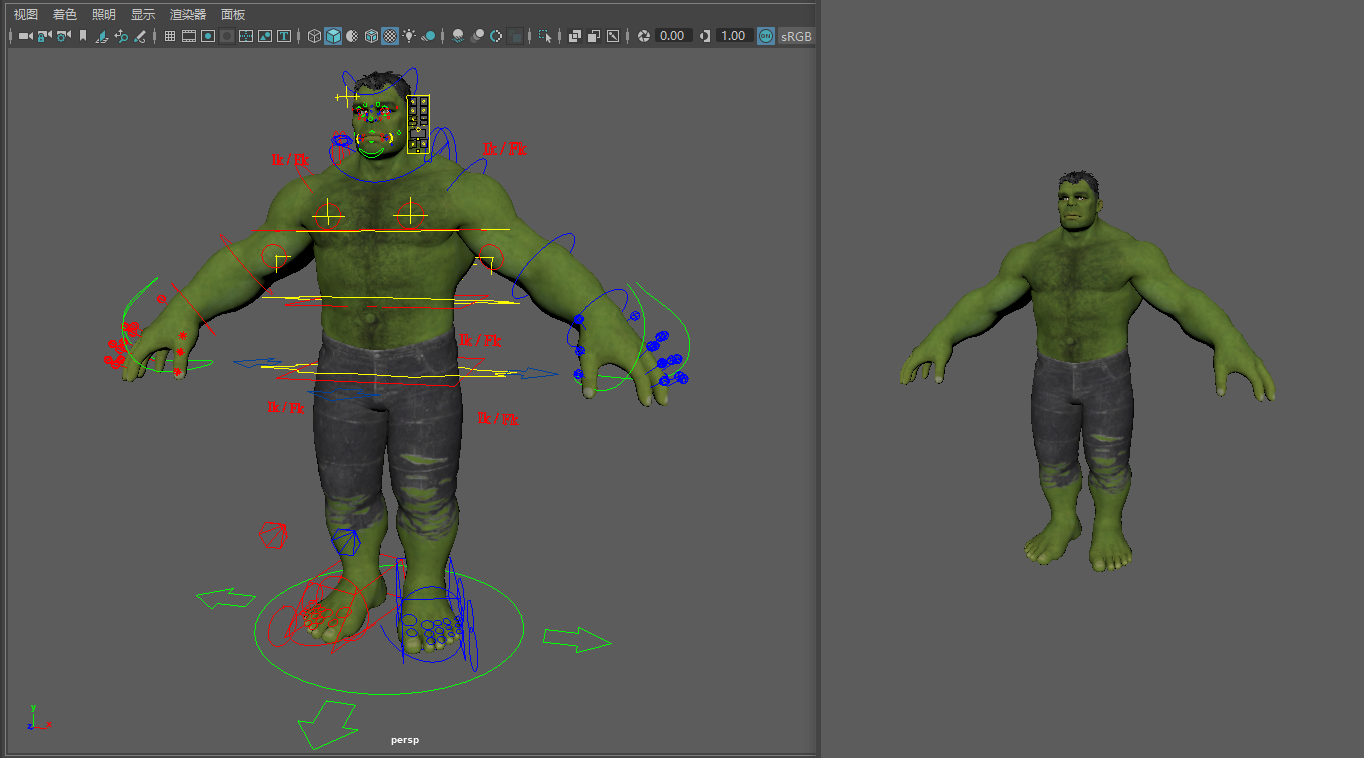Switch to Wireframe display mode
This screenshot has height=758, width=1364.
tap(314, 36)
